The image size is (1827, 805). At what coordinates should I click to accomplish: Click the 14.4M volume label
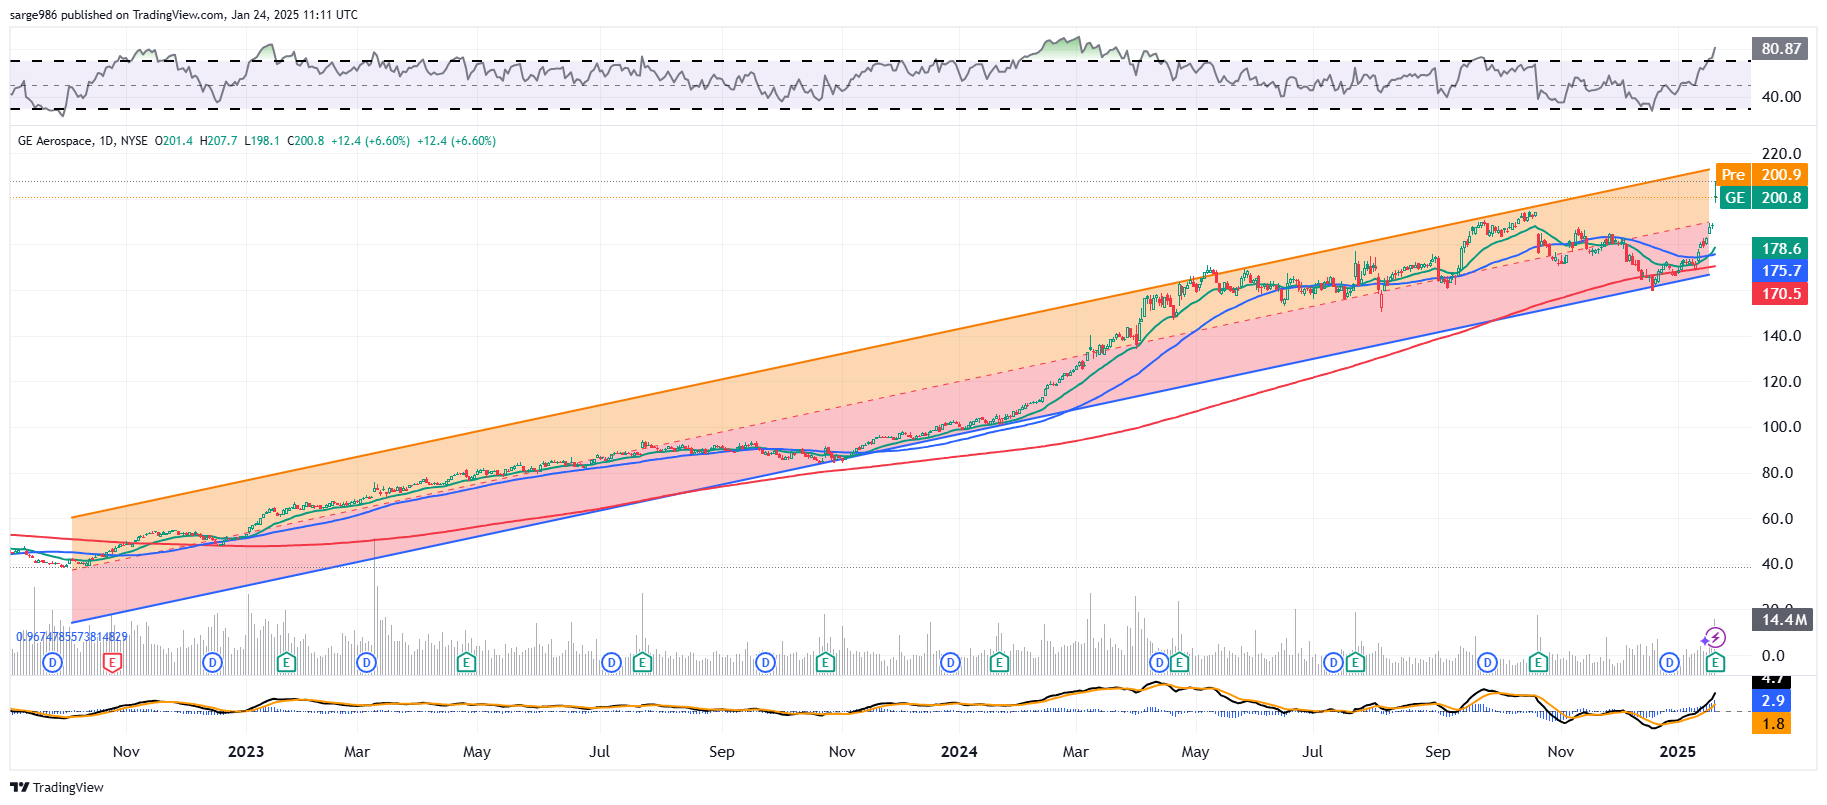1783,620
